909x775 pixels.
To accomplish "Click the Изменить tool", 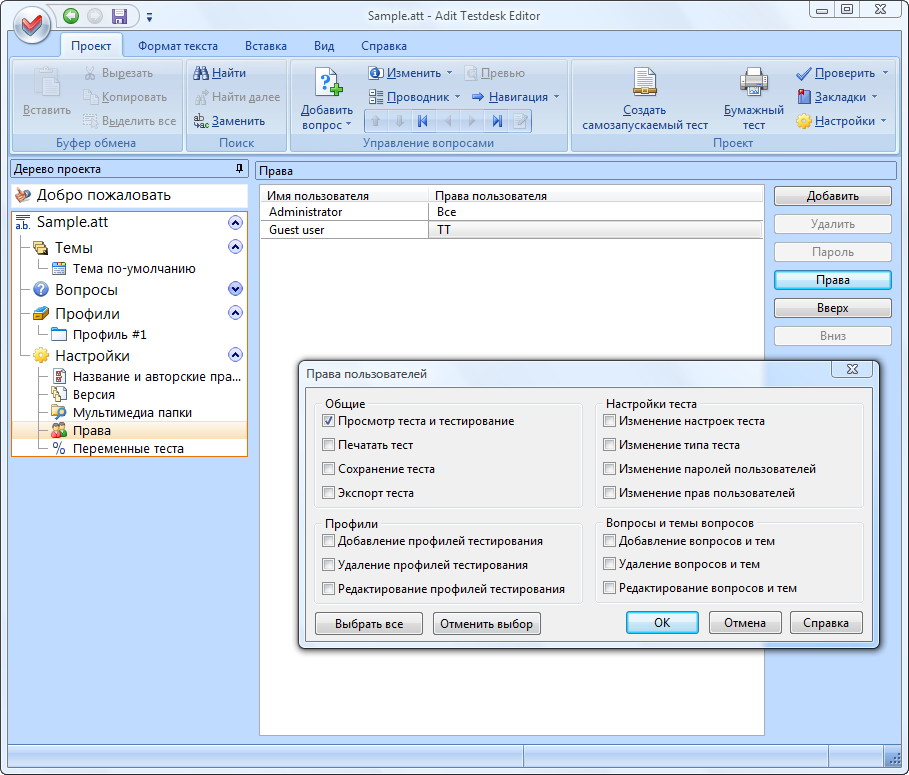I will [405, 73].
